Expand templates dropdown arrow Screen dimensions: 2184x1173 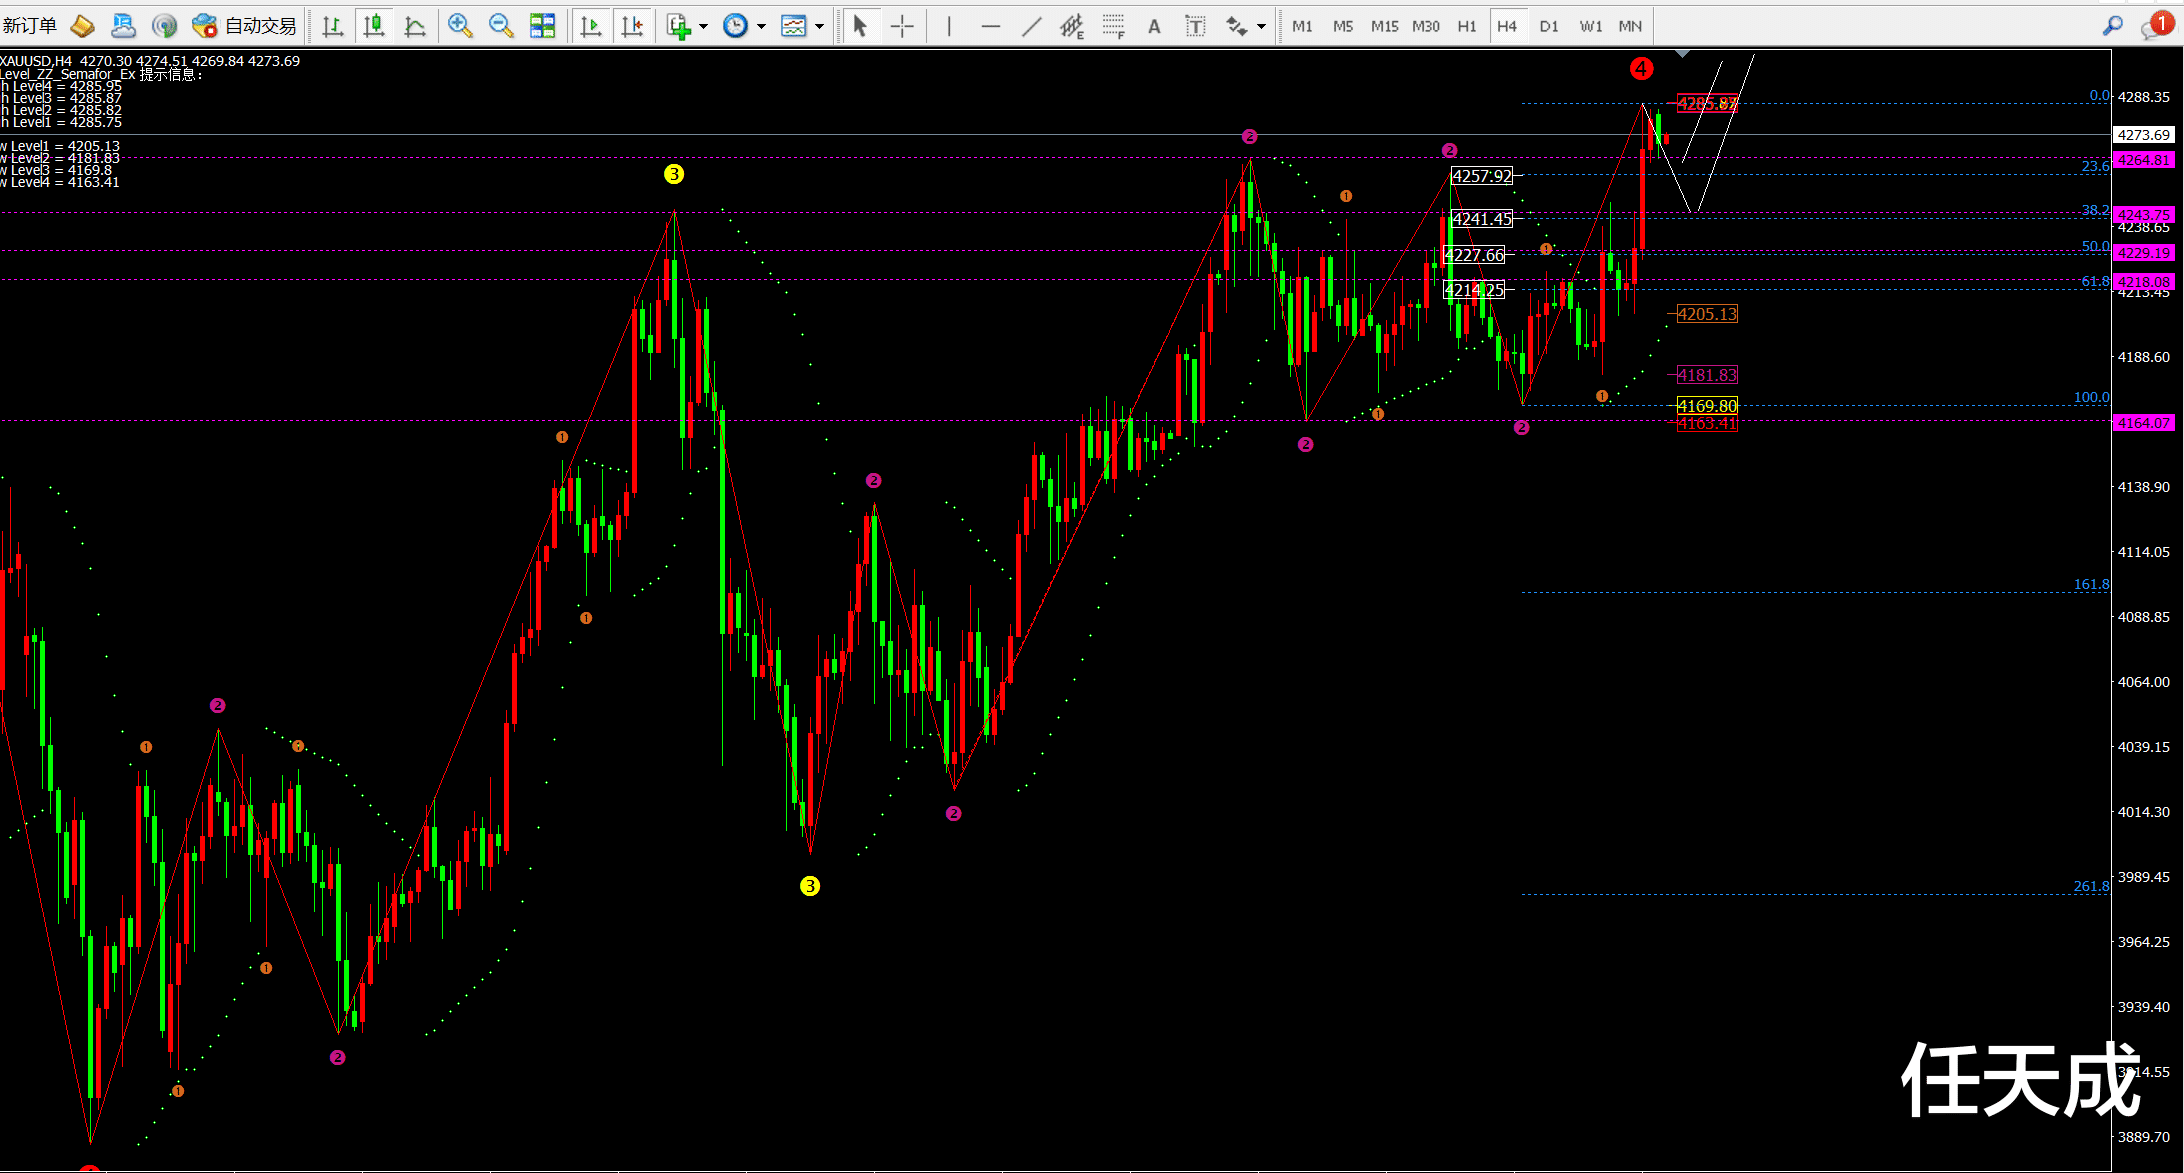click(x=820, y=27)
